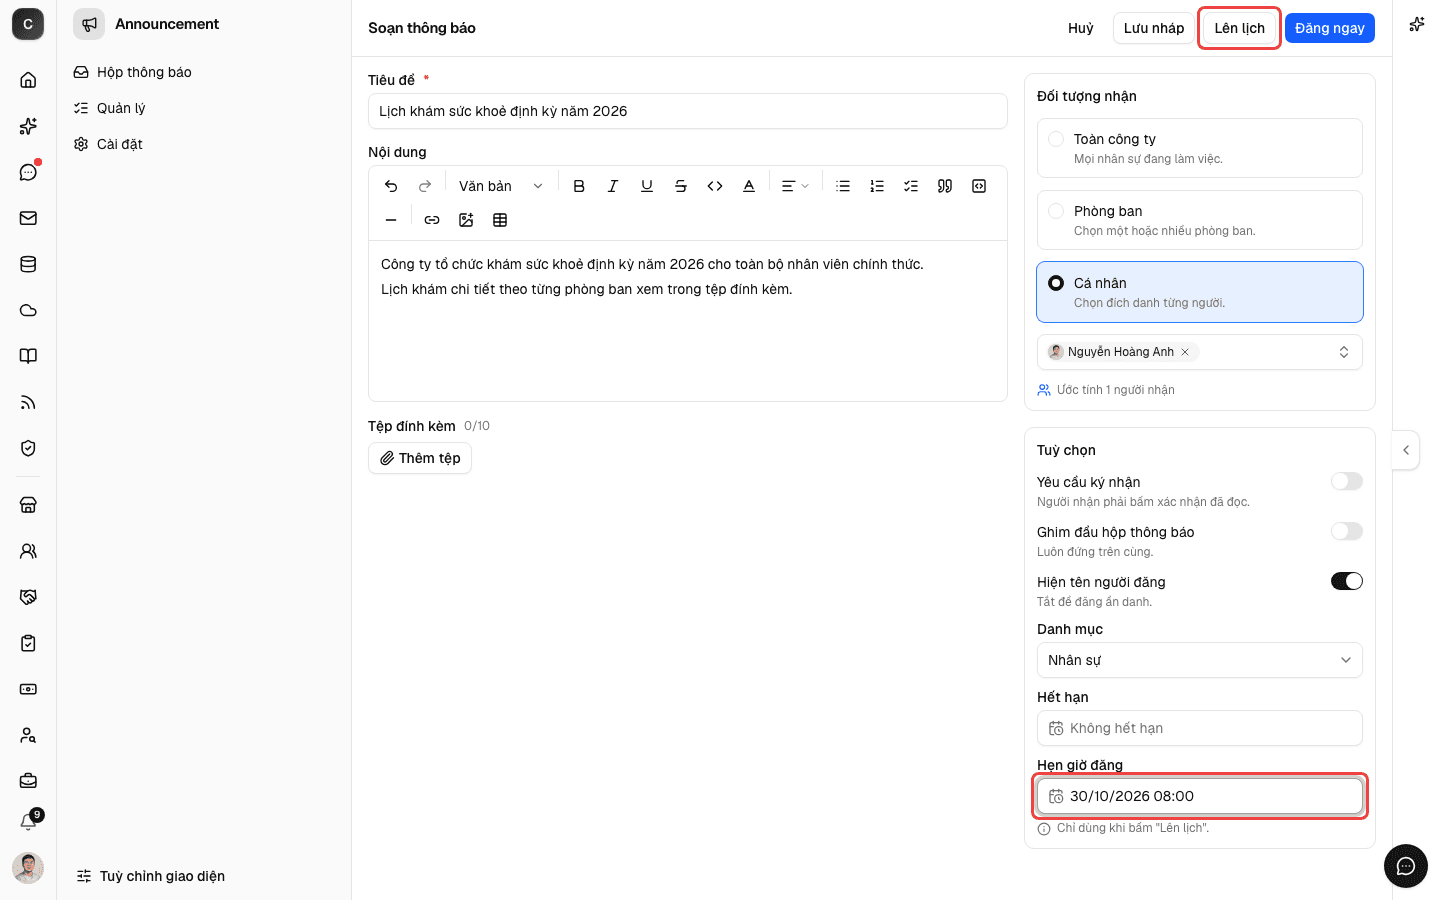This screenshot has width=1440, height=900.
Task: Apply strikethrough formatting
Action: (681, 186)
